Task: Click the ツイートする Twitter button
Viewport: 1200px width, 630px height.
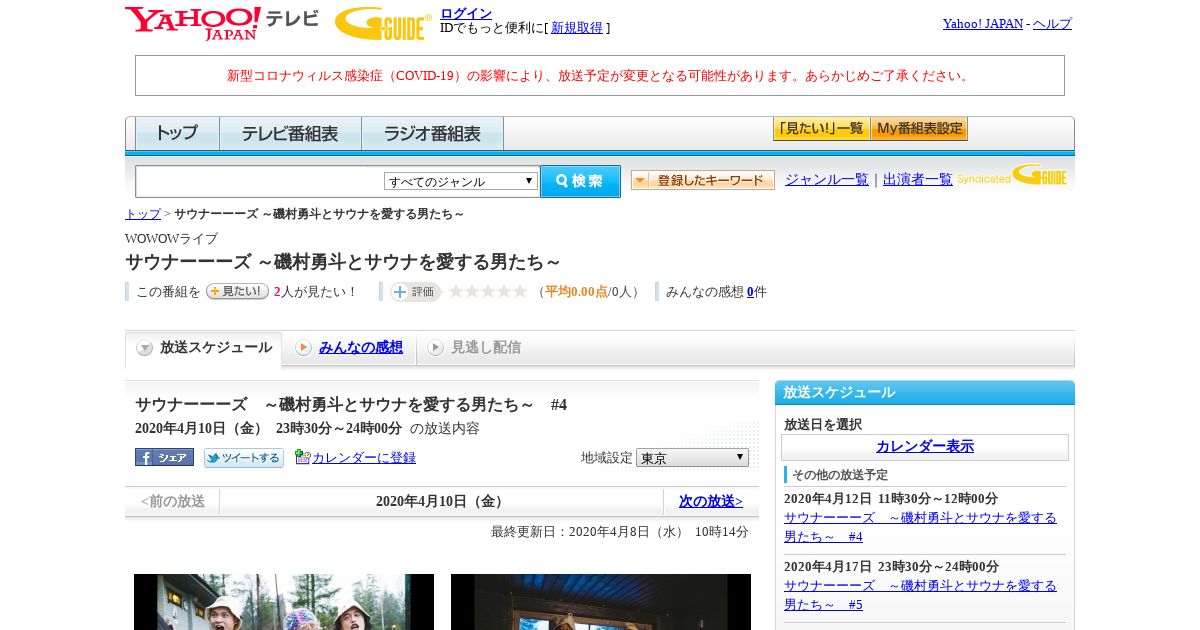Action: pyautogui.click(x=243, y=457)
